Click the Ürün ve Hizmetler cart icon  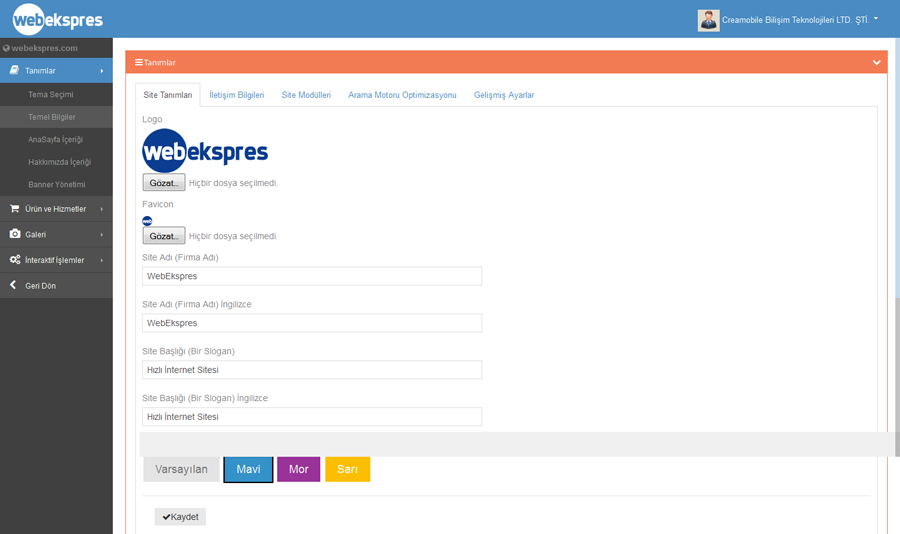pyautogui.click(x=14, y=209)
